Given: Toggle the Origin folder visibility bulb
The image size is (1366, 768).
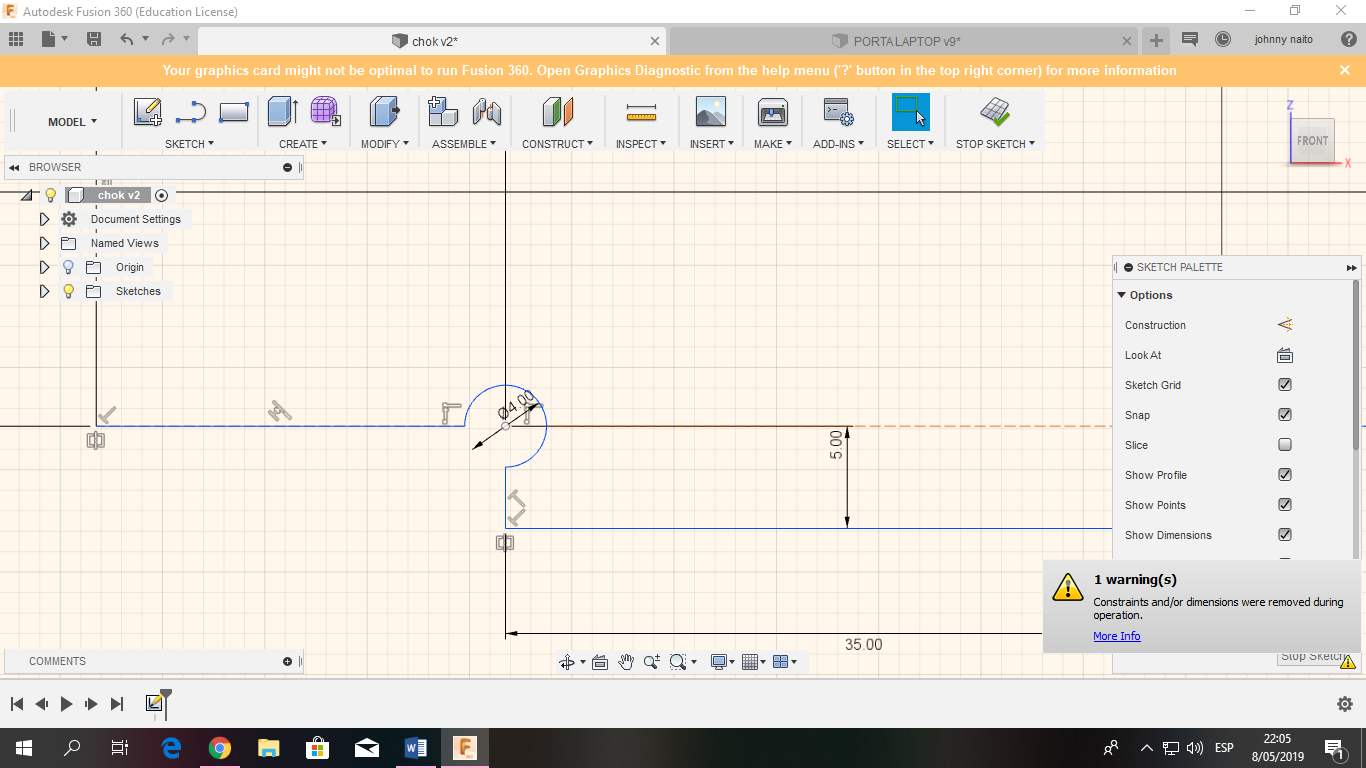Looking at the screenshot, I should coord(68,267).
